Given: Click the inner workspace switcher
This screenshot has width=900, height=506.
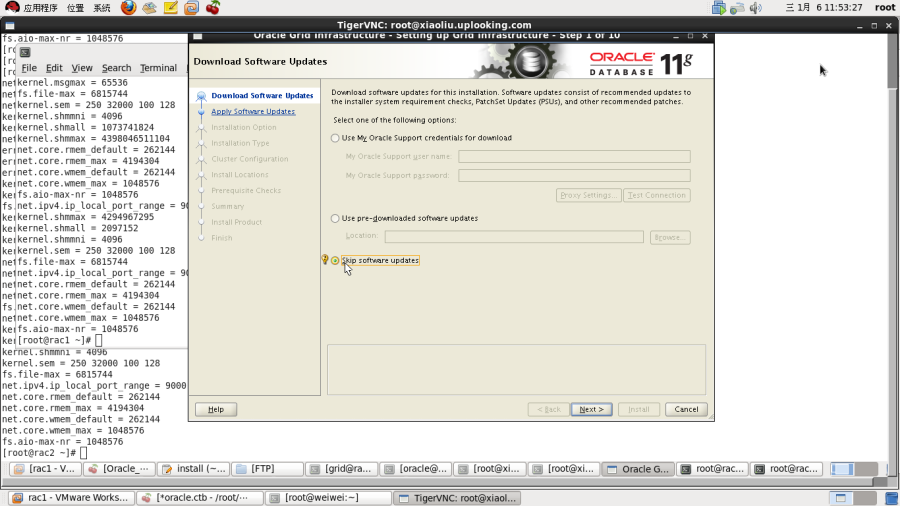Looking at the screenshot, I should [x=854, y=469].
